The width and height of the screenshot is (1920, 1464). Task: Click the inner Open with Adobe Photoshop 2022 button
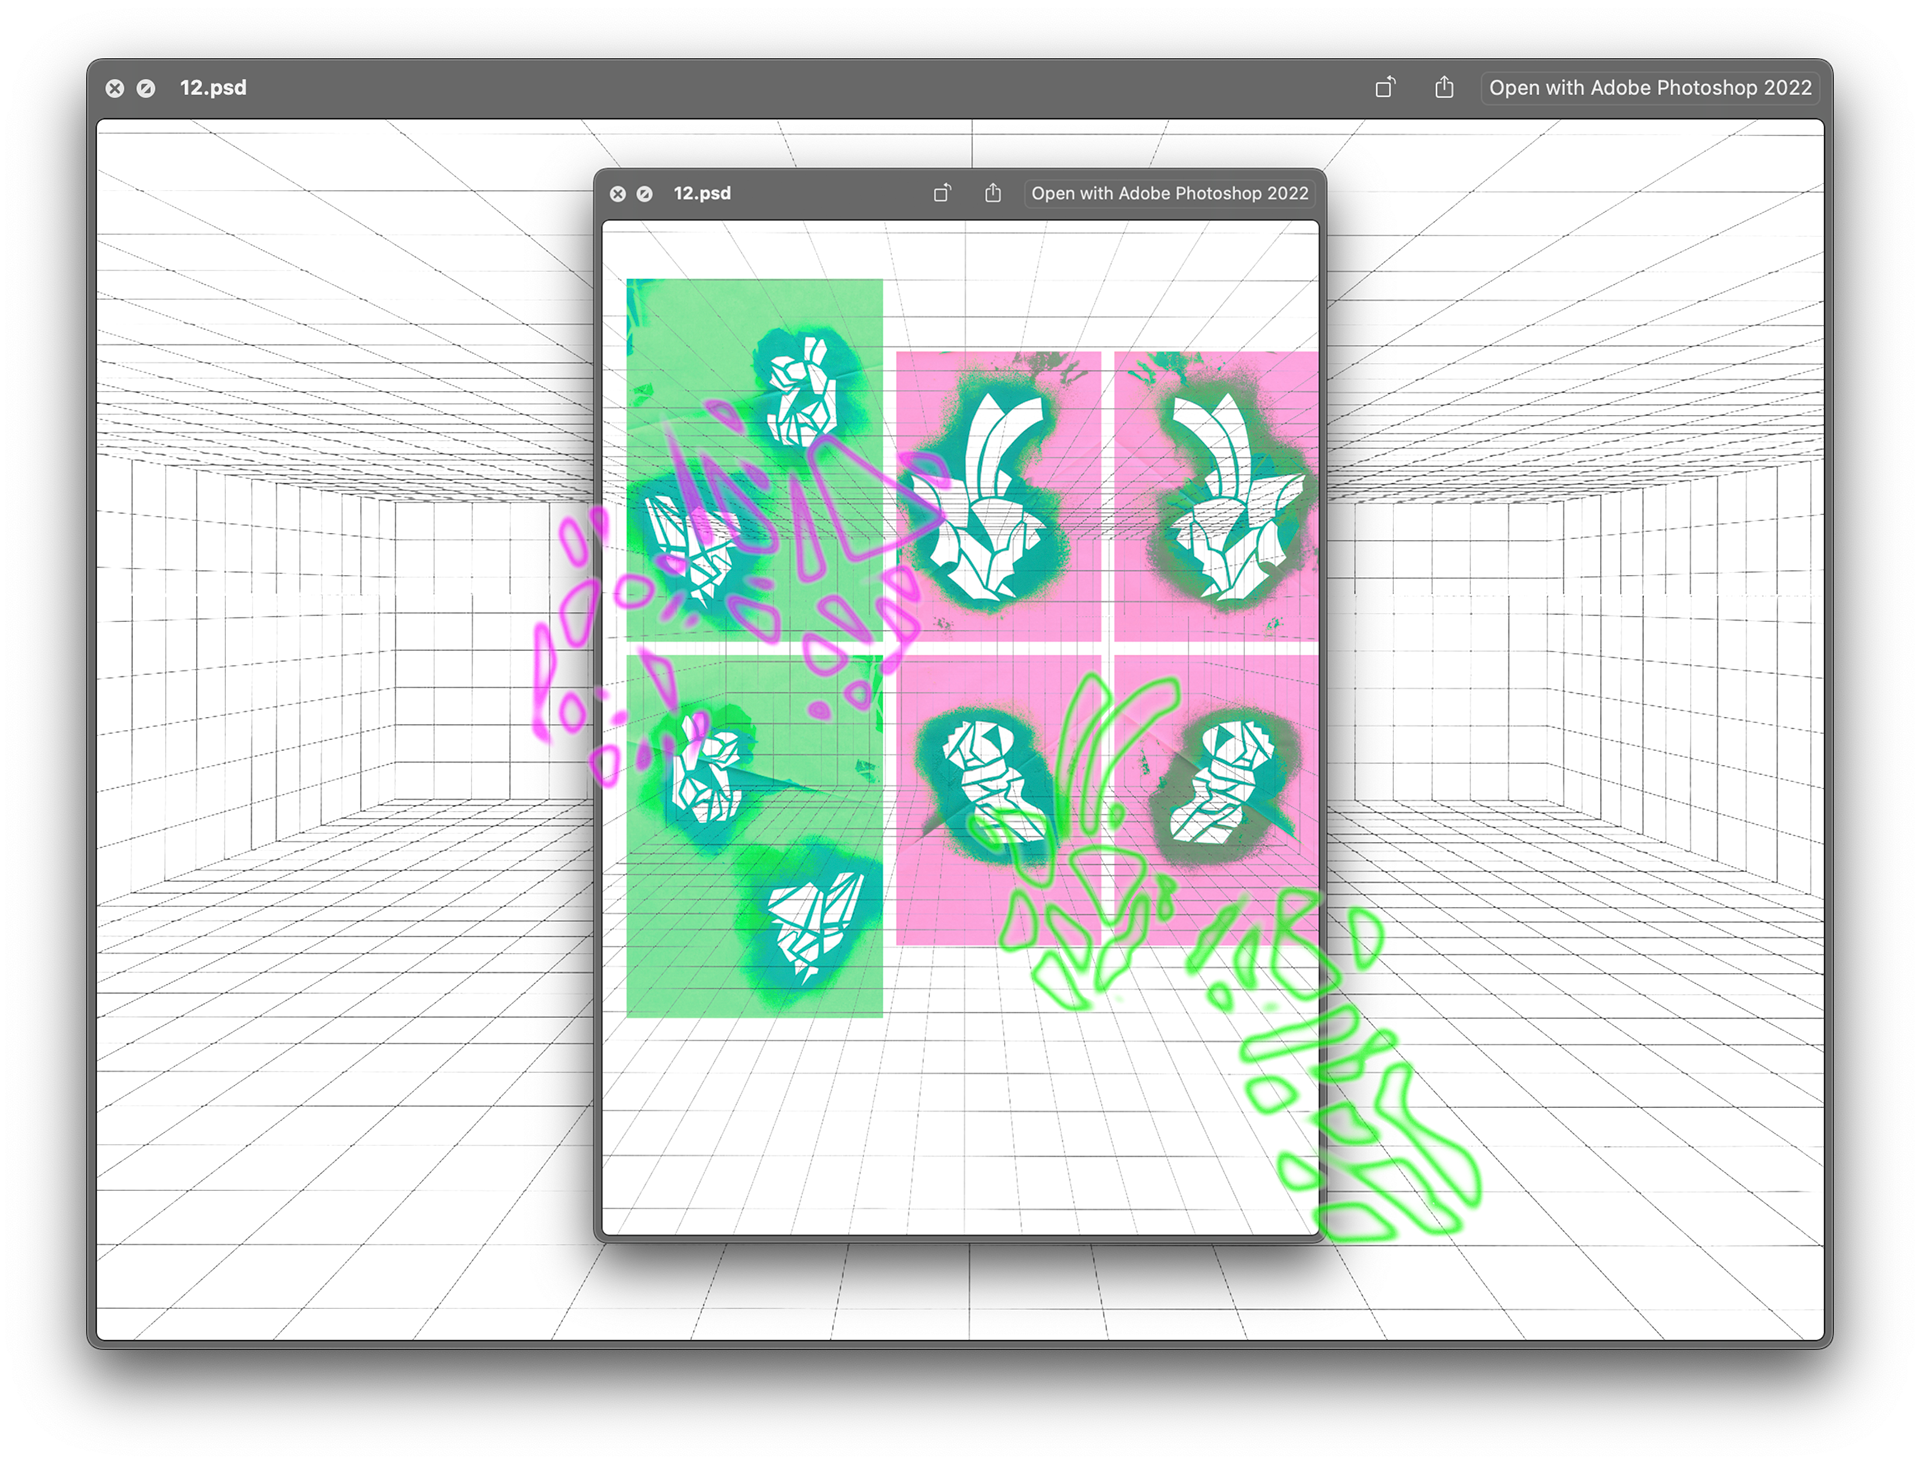(1169, 193)
